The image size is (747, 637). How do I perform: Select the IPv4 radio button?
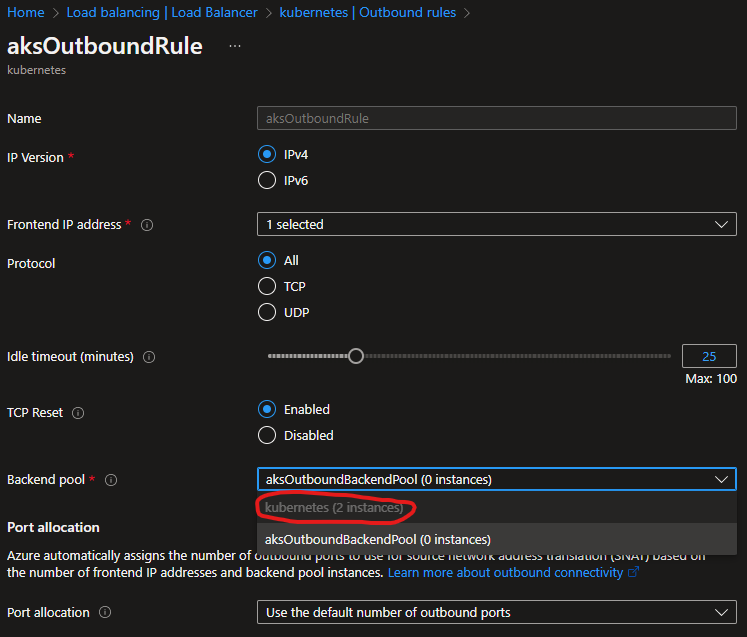pos(267,154)
